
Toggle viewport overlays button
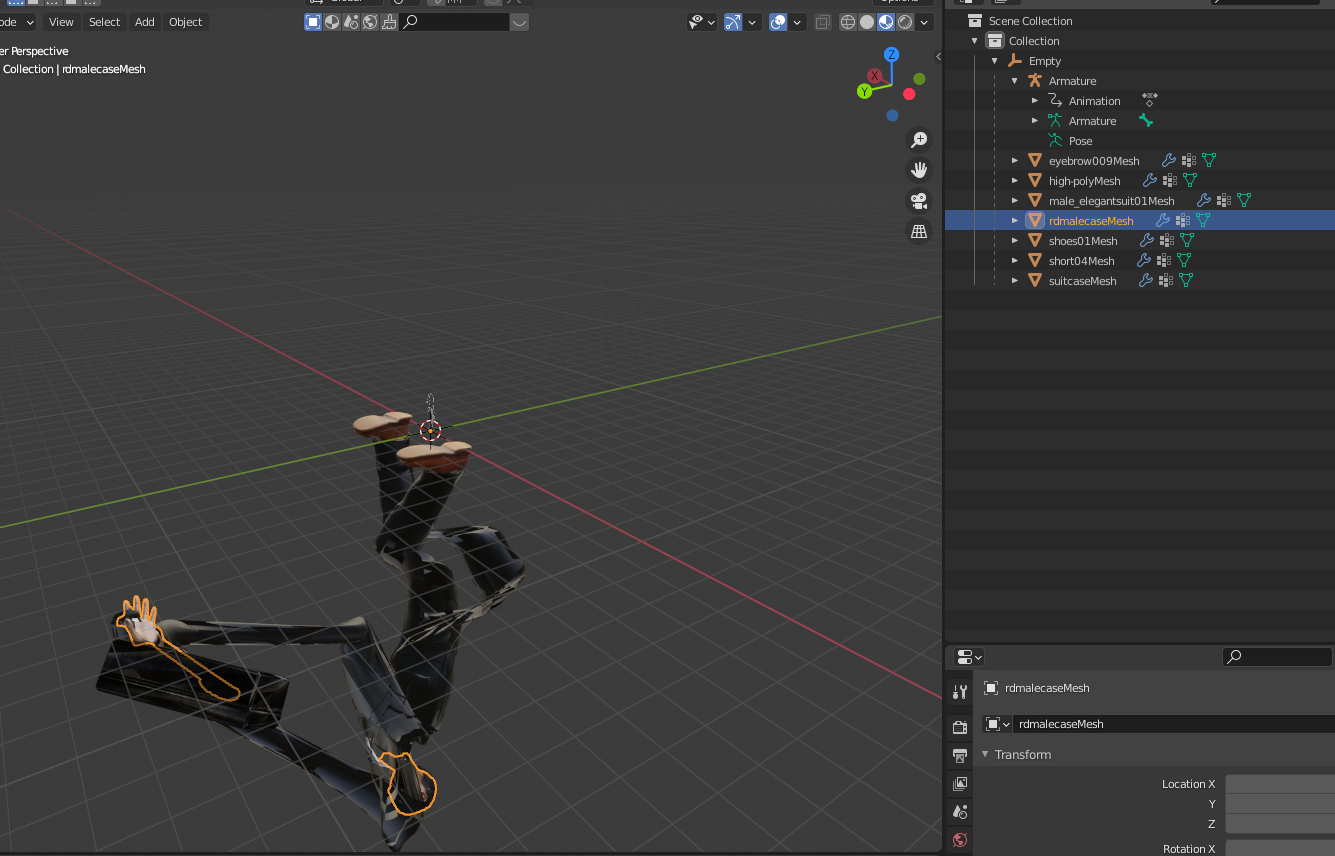778,22
